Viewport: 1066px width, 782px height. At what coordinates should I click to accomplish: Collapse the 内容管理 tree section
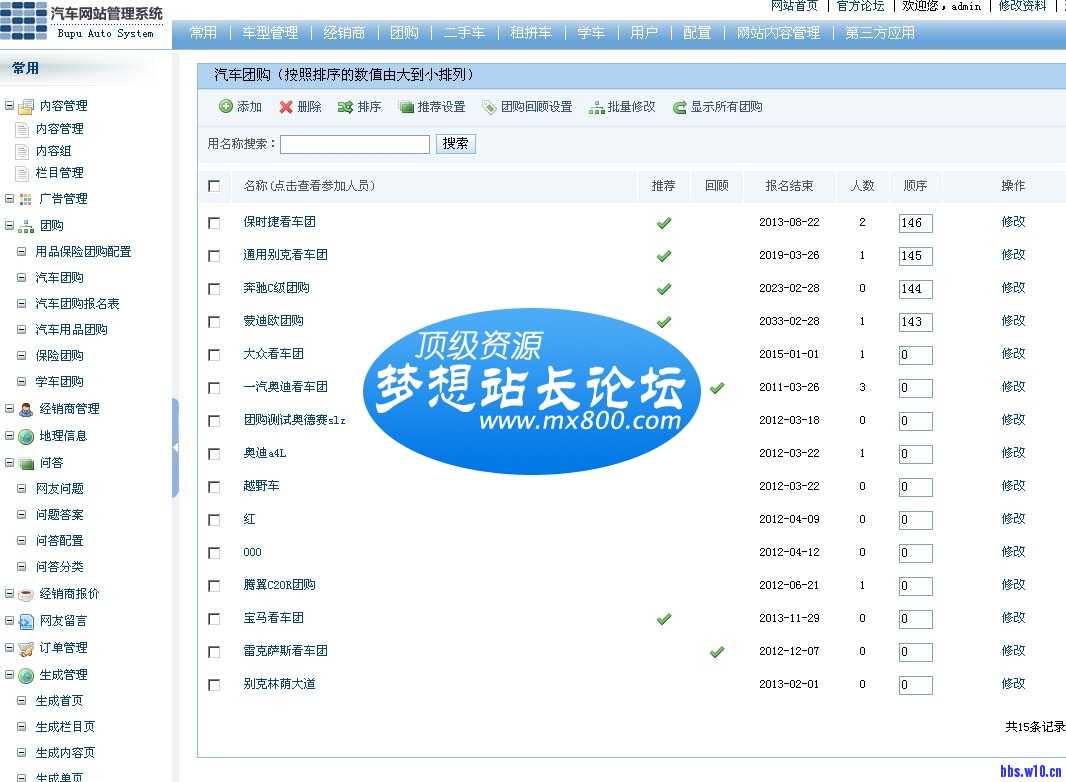pos(9,106)
